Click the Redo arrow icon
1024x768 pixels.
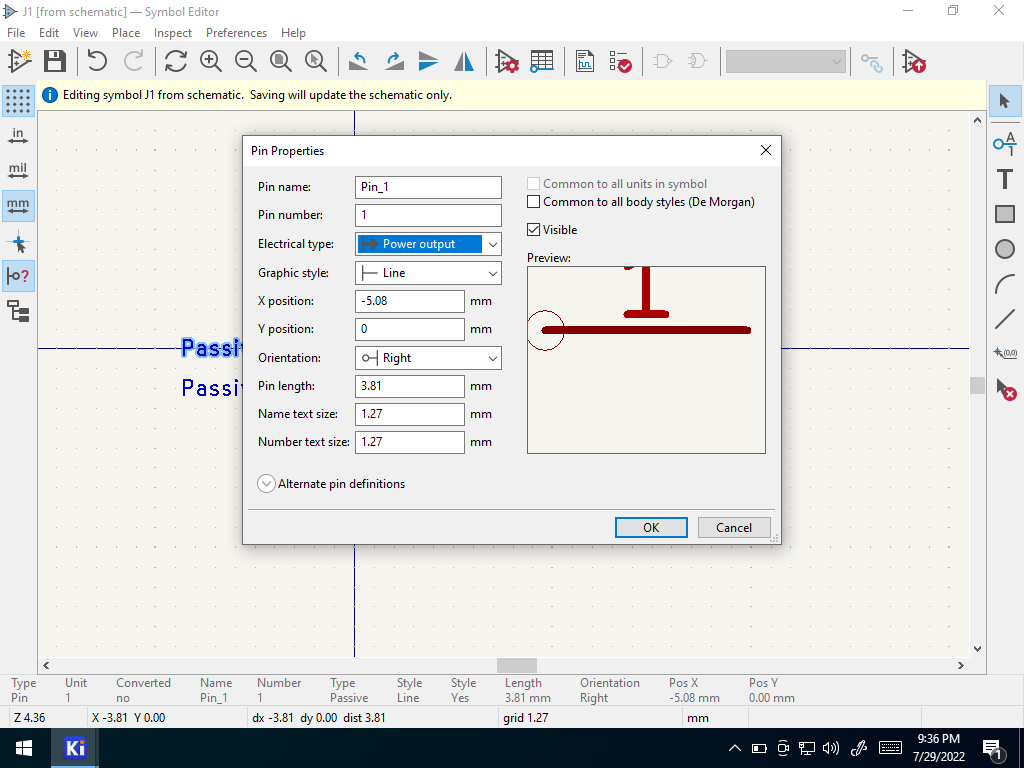coord(133,62)
